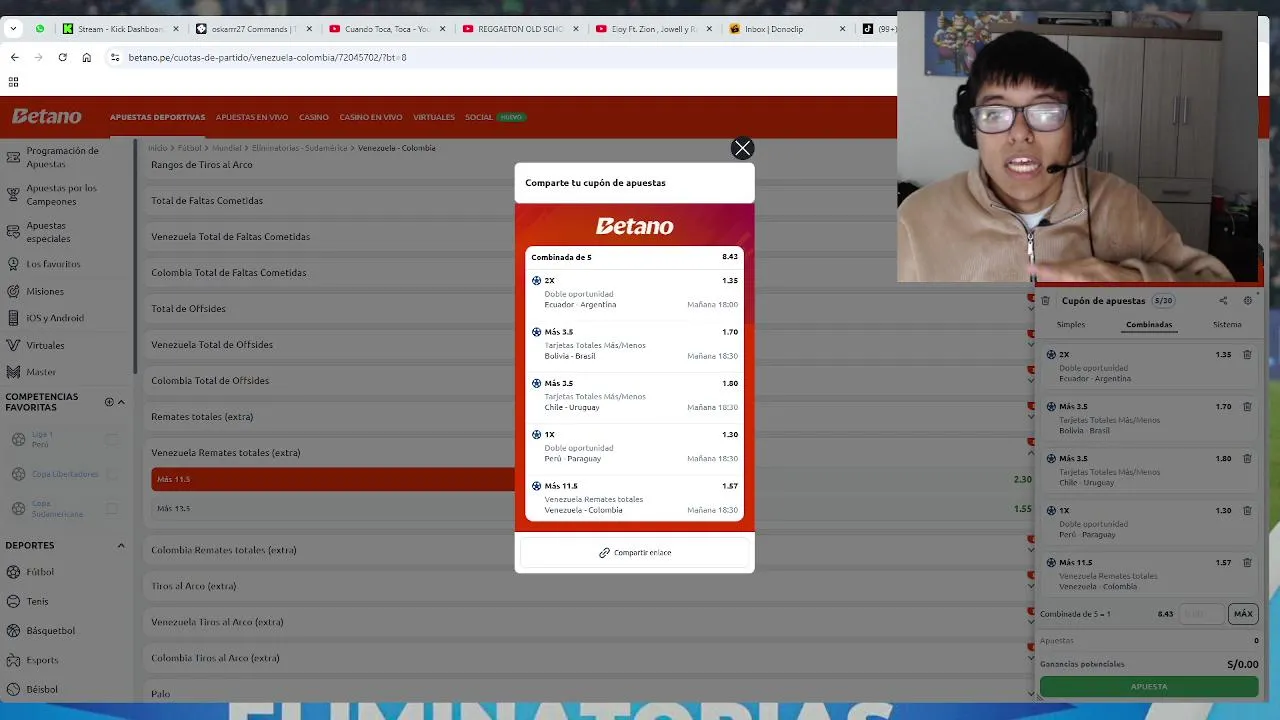Switch to the Simples tab
The image size is (1280, 720).
click(x=1071, y=324)
